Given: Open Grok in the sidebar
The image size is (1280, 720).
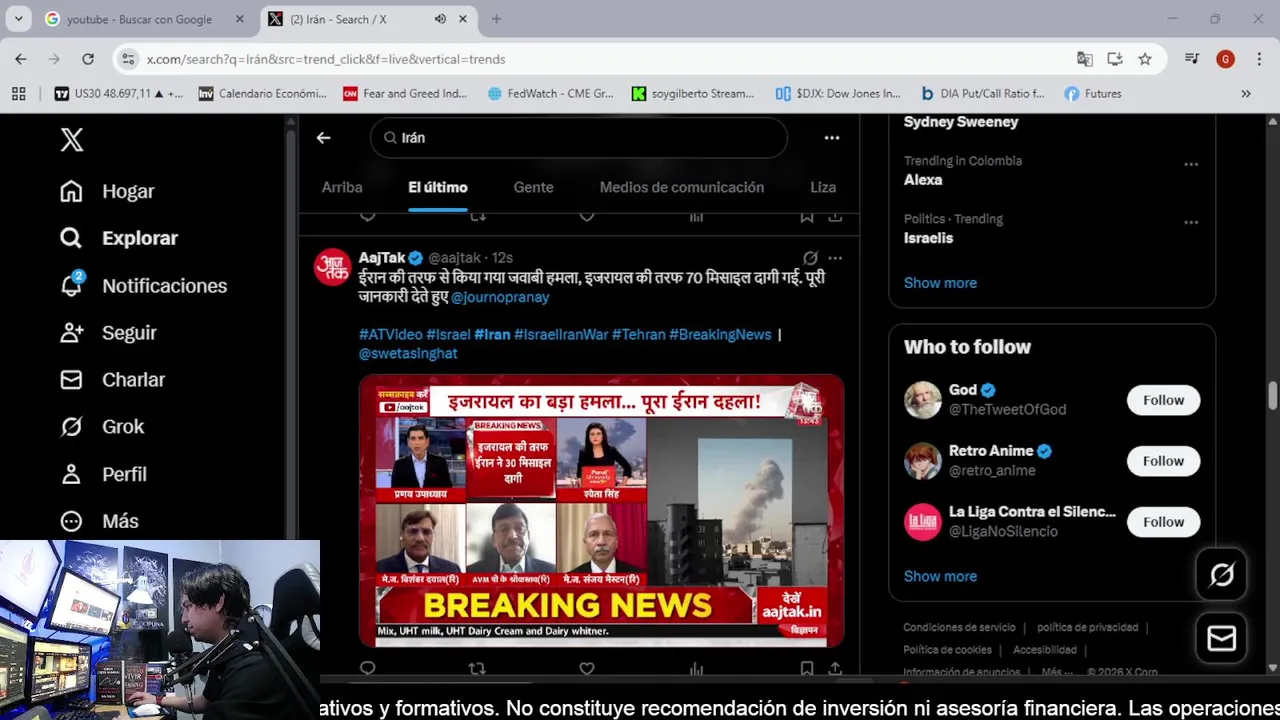Looking at the screenshot, I should point(102,427).
